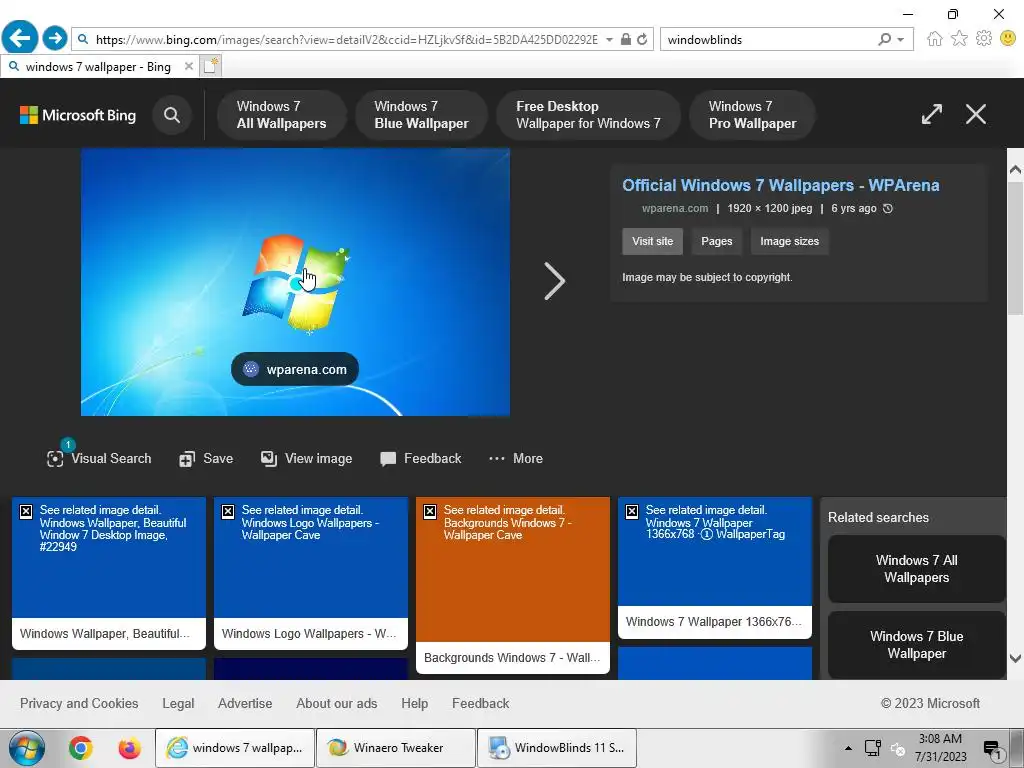Screen dimensions: 1024x768
Task: Open related search 'Windows 7 All Wallpapers'
Action: coord(916,569)
